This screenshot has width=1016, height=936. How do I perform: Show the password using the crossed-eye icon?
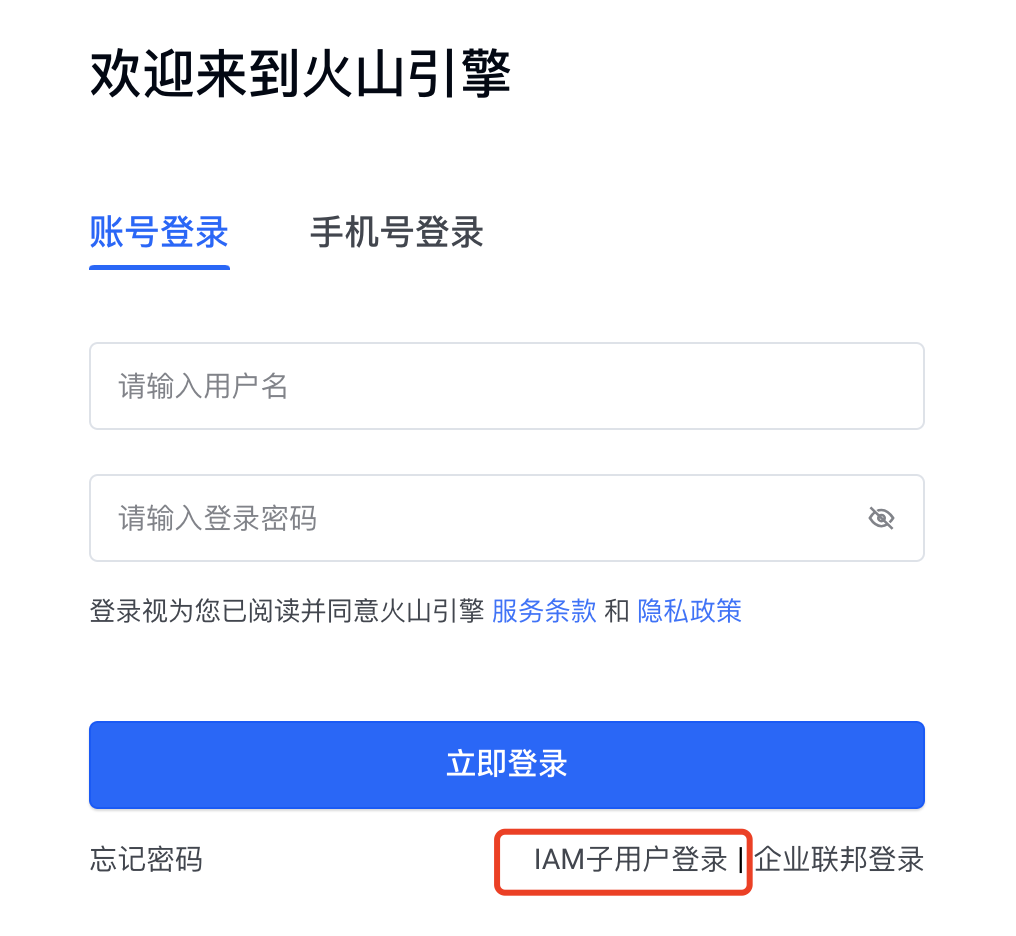pyautogui.click(x=881, y=518)
